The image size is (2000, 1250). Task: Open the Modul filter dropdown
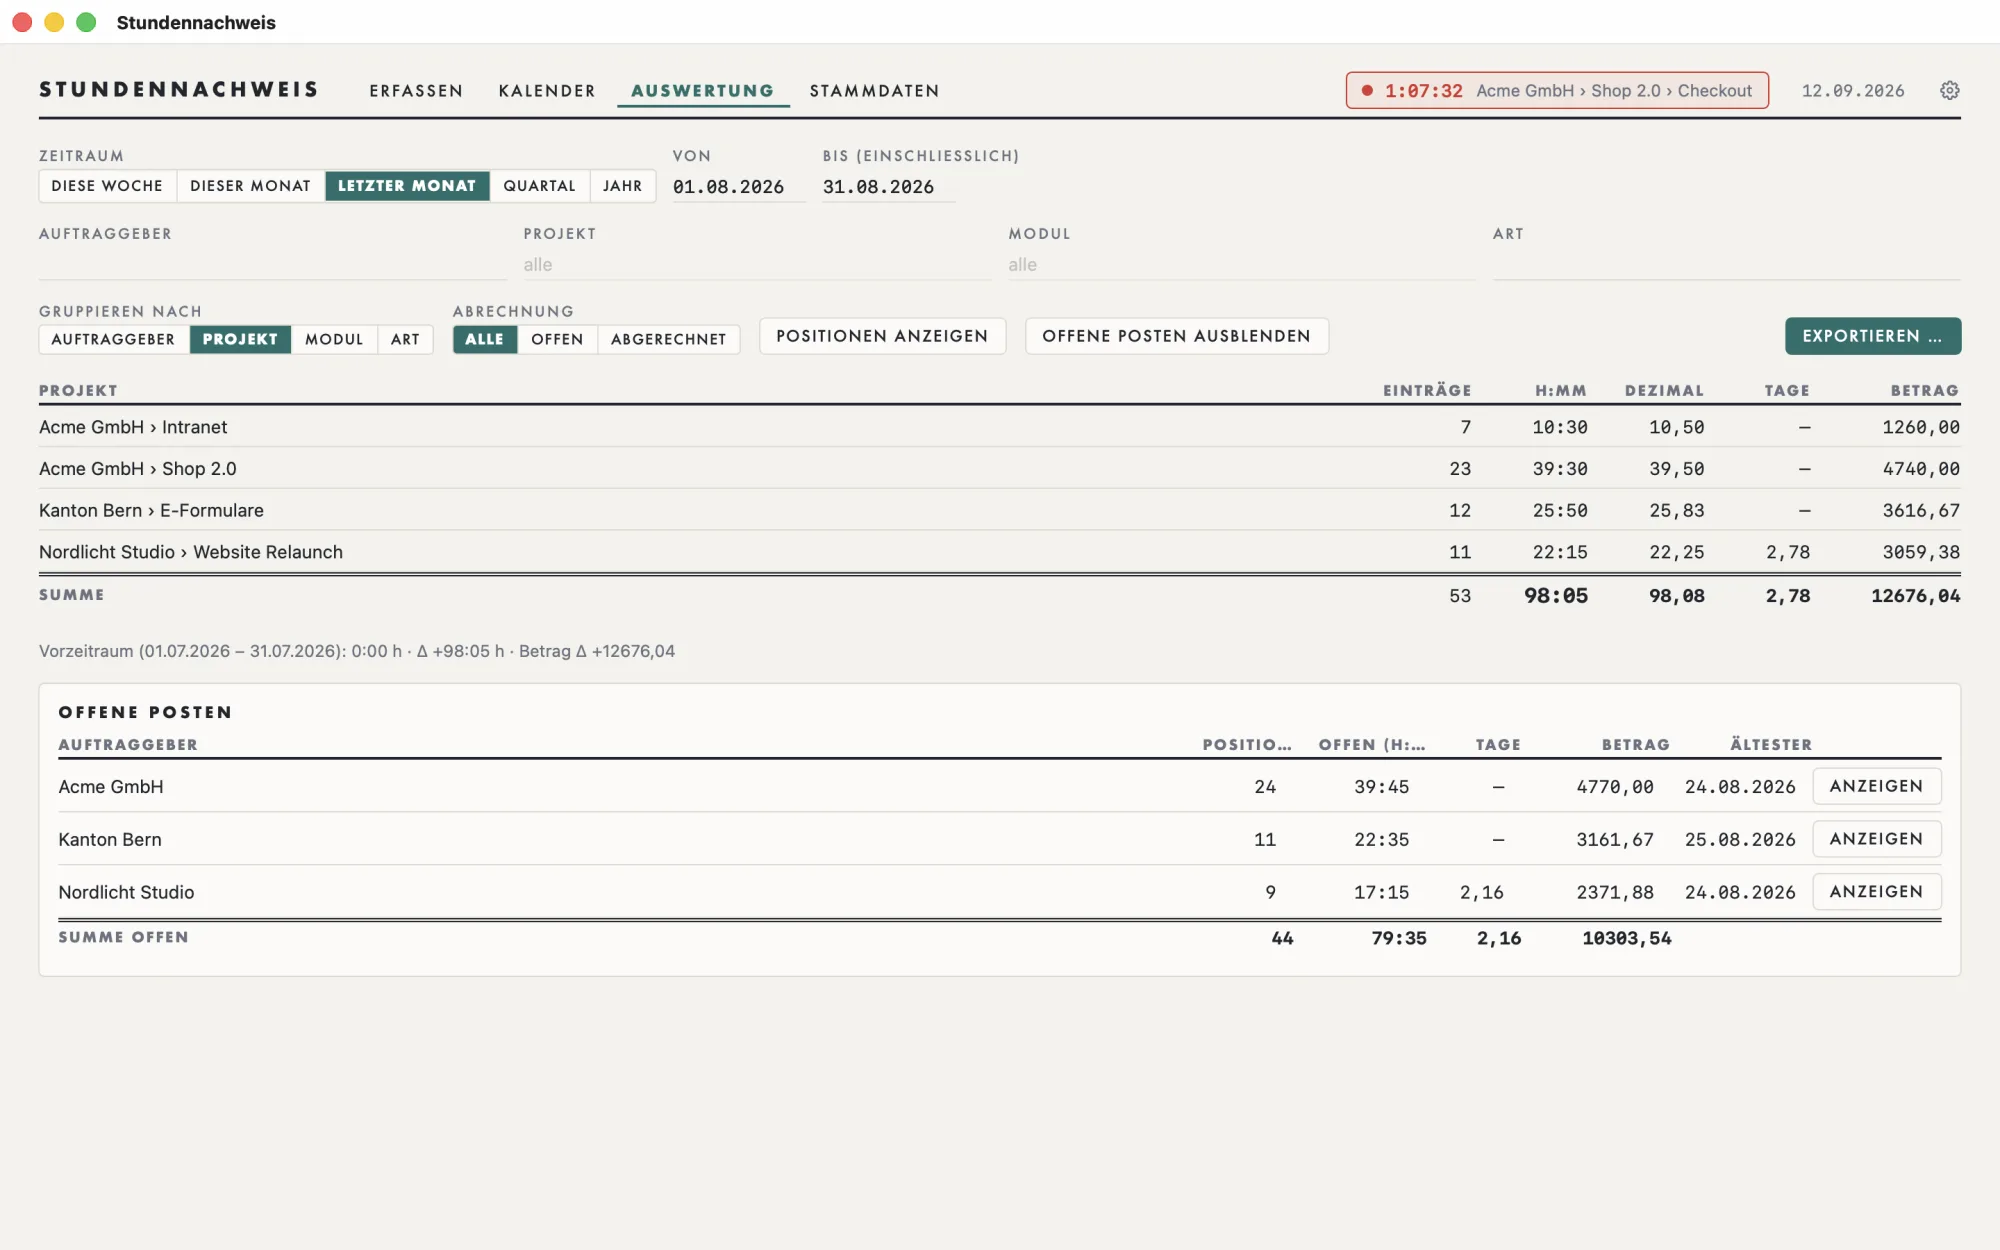coord(1242,264)
